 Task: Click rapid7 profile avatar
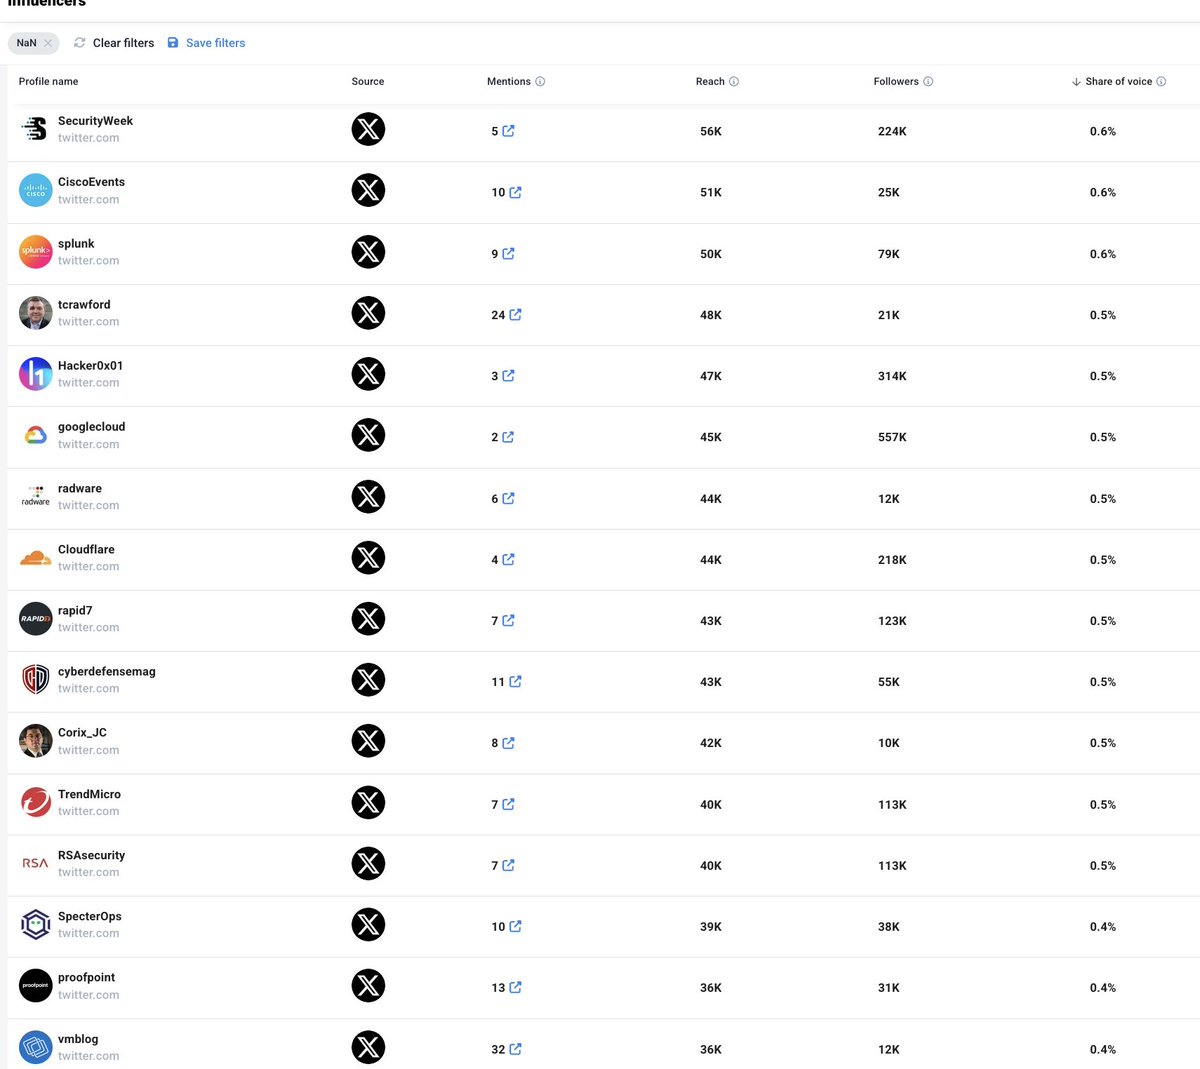pos(35,618)
